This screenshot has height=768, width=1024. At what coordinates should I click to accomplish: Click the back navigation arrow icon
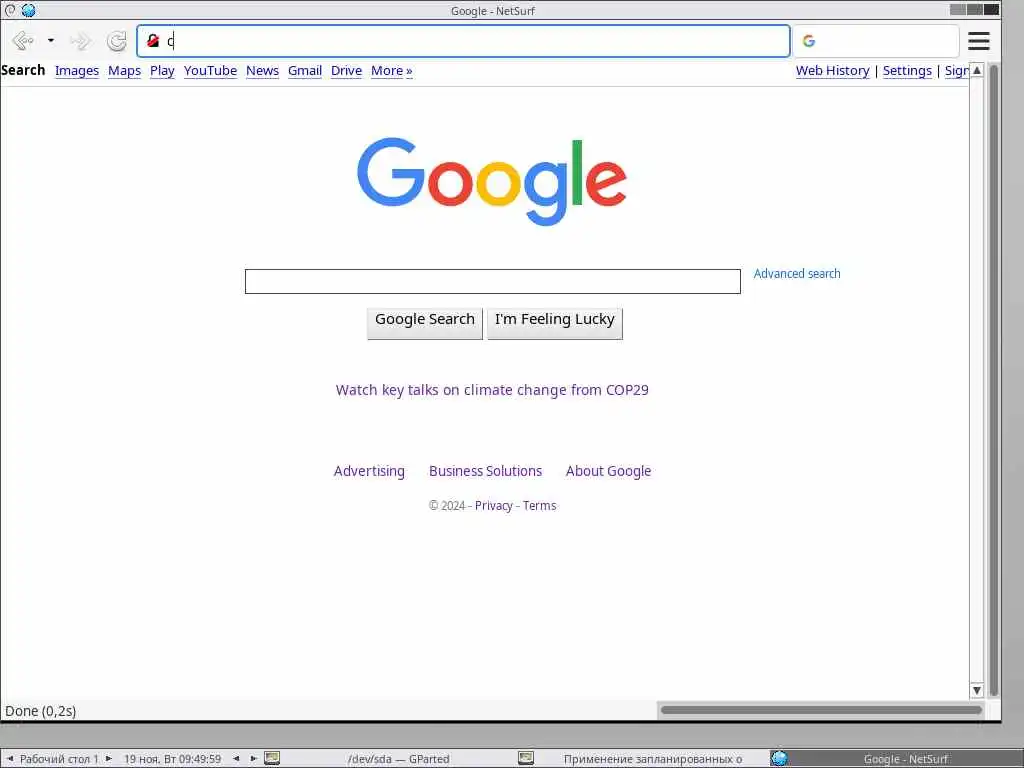[23, 41]
